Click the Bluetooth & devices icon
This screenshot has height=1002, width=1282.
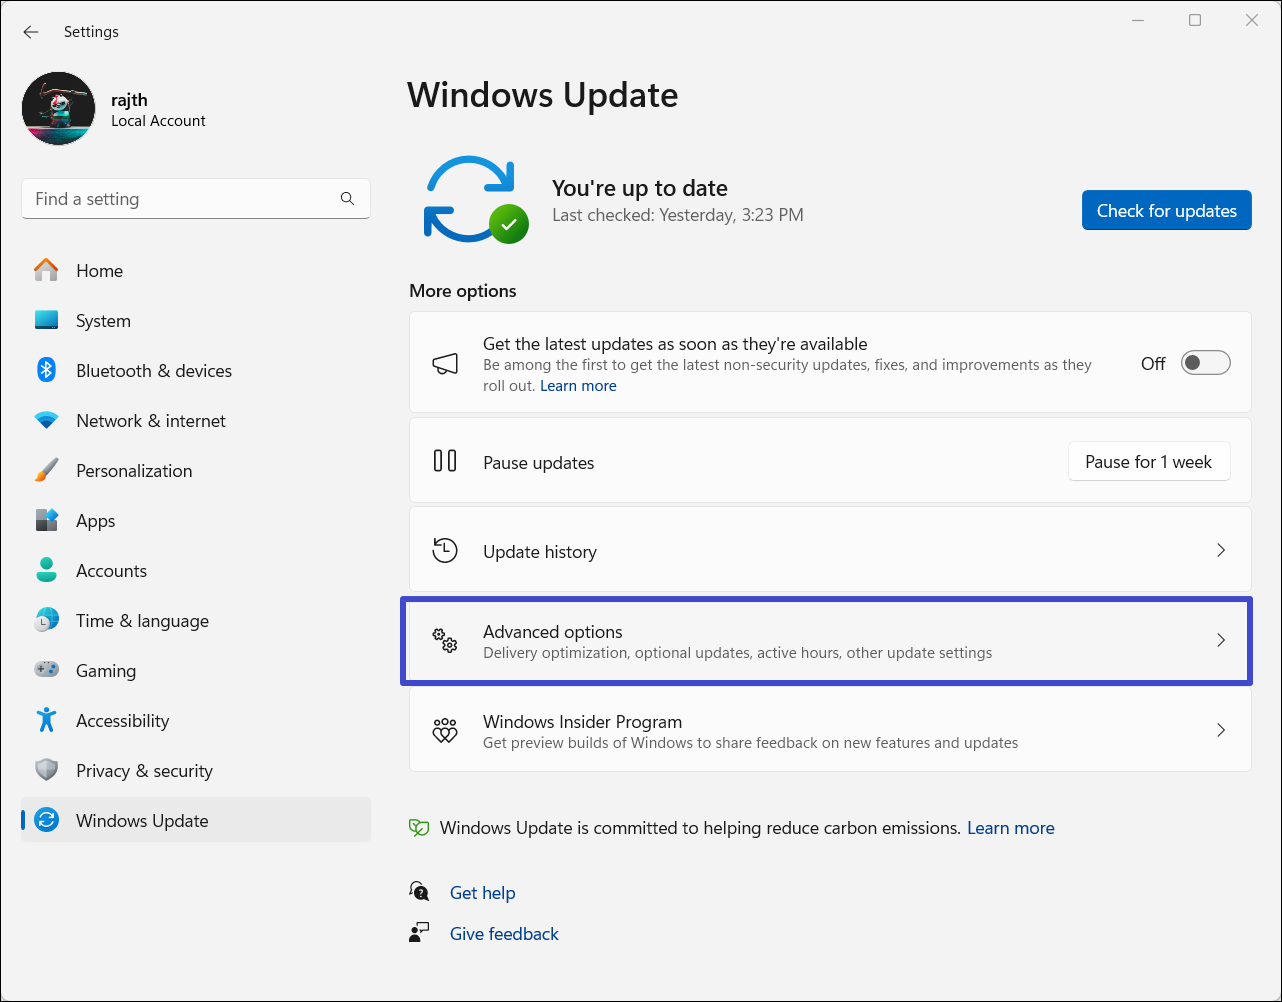[x=46, y=371]
